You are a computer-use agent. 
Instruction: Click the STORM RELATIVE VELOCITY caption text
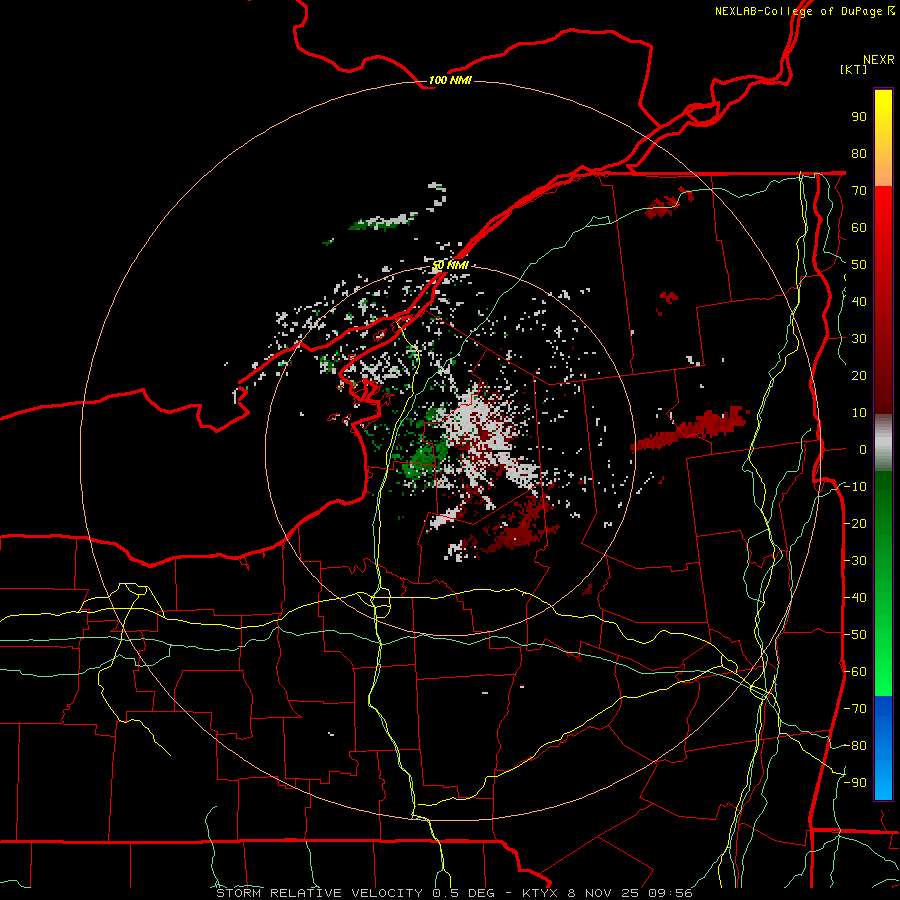click(x=319, y=893)
